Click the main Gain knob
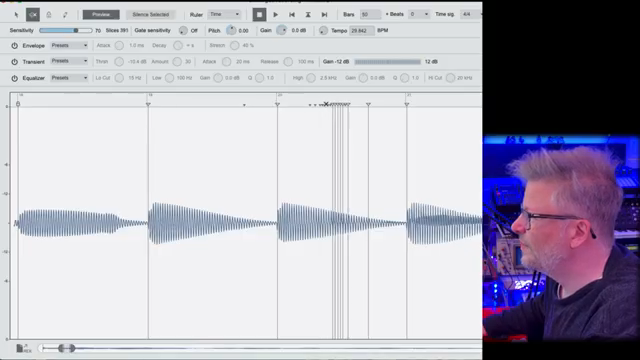 coord(282,30)
